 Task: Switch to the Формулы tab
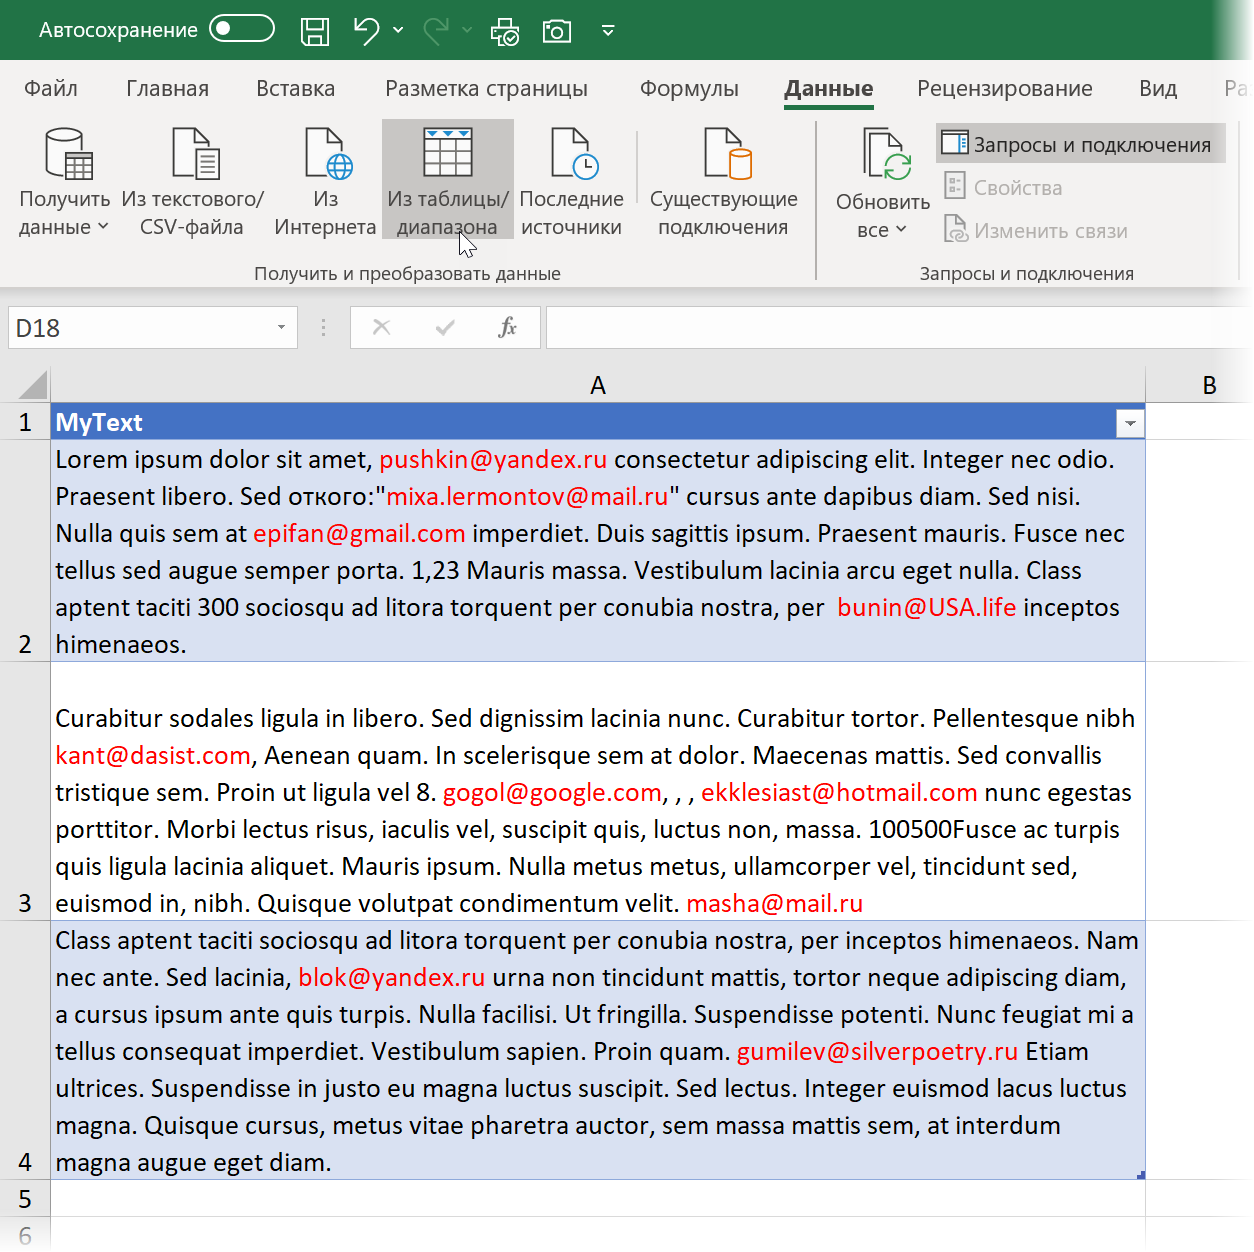click(689, 88)
